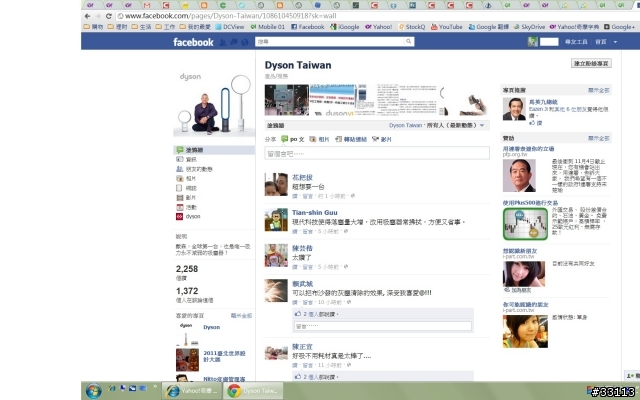This screenshot has height=400, width=640.
Task: Open the Dyson profile picture with fans
Action: (x=214, y=104)
